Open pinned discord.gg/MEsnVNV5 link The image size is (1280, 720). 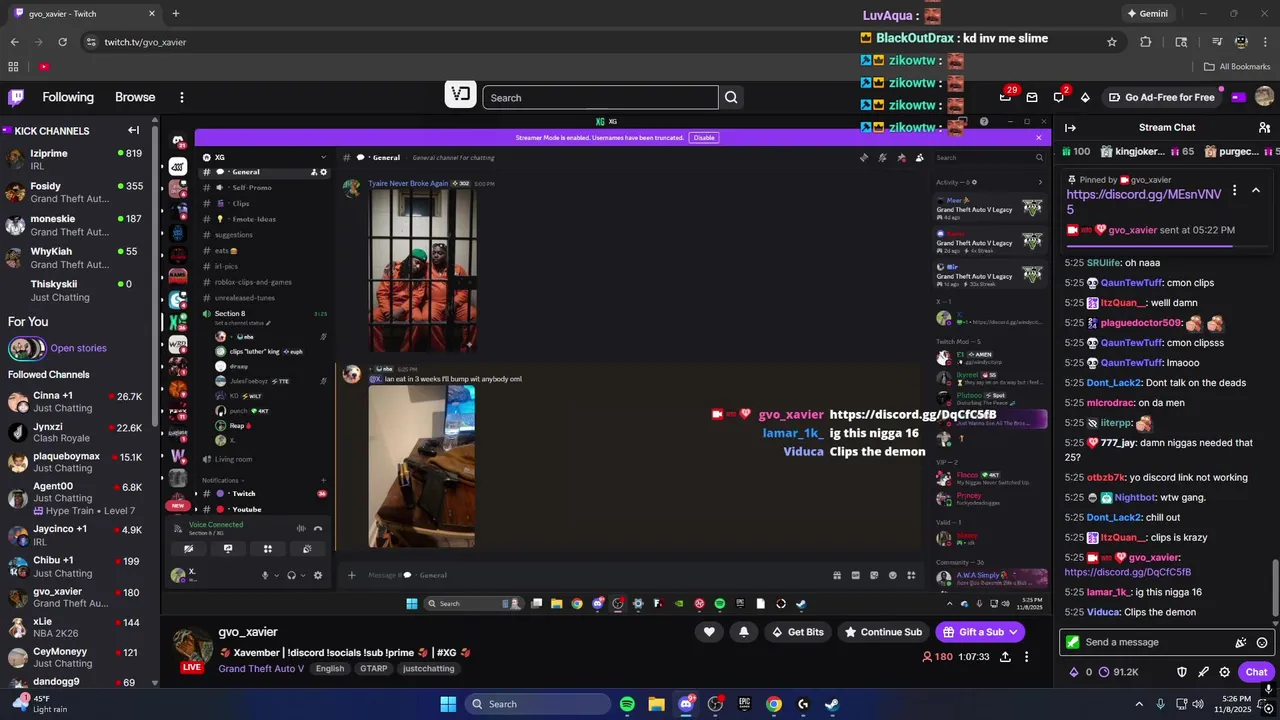point(1144,202)
